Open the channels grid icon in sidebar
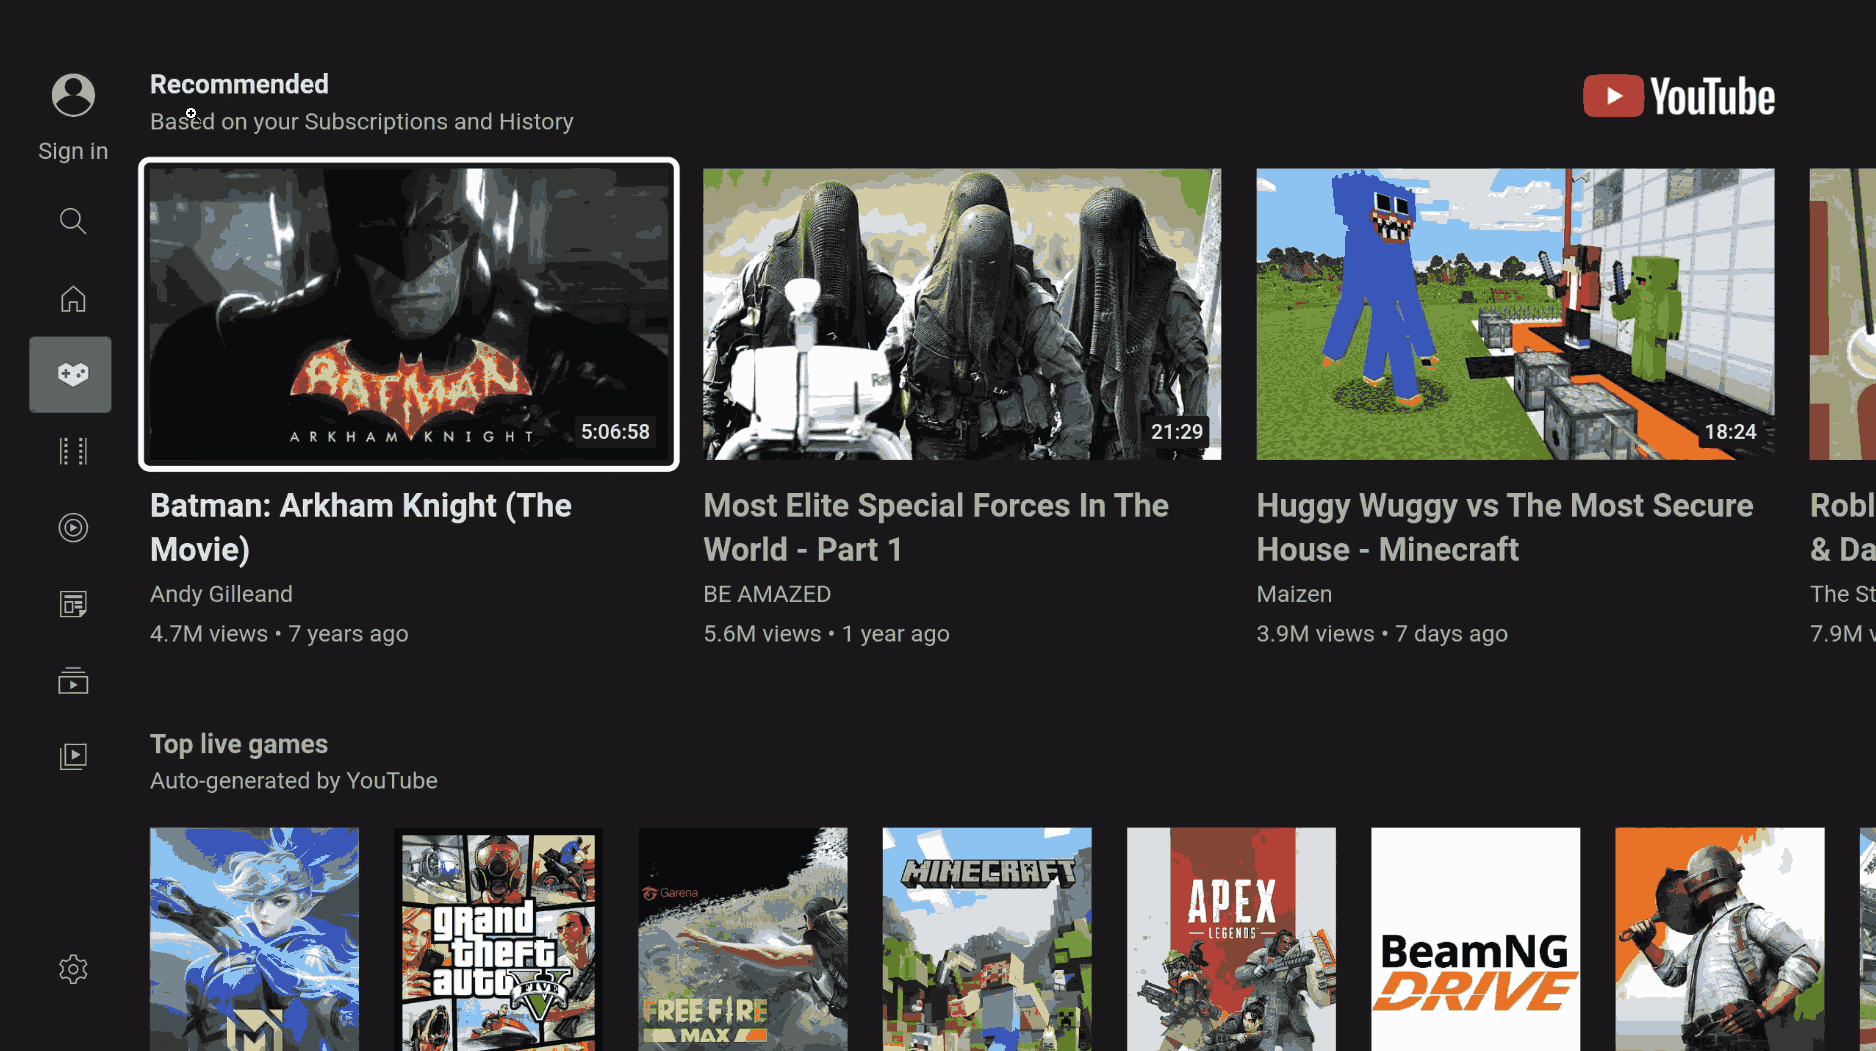This screenshot has height=1051, width=1876. [73, 451]
